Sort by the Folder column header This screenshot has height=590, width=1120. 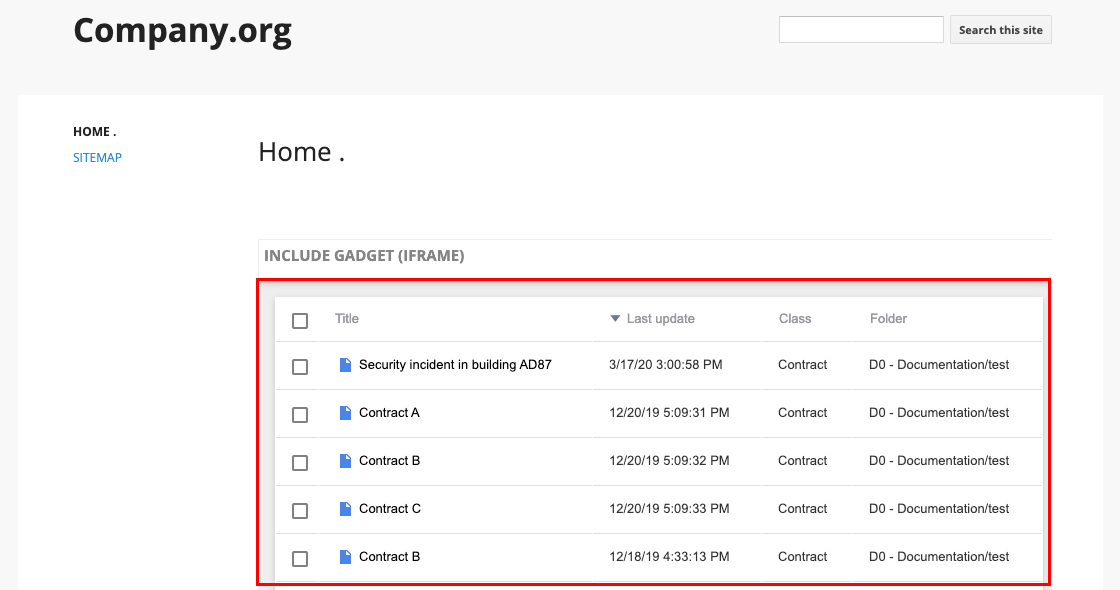point(889,319)
